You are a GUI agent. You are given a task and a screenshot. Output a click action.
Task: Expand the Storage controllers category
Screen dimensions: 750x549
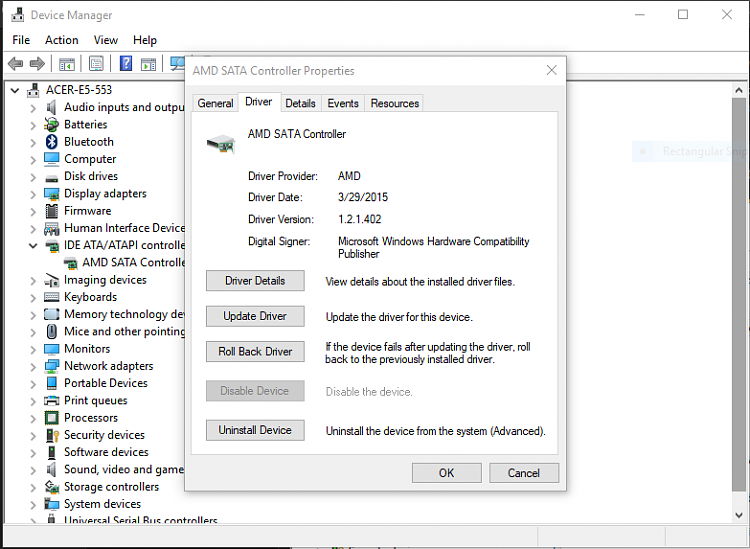pos(33,487)
